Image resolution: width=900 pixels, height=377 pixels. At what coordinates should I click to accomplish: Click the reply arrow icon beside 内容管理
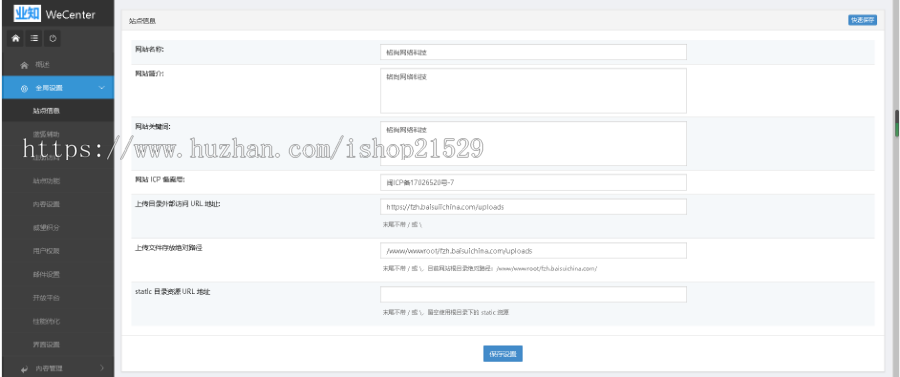[x=24, y=368]
